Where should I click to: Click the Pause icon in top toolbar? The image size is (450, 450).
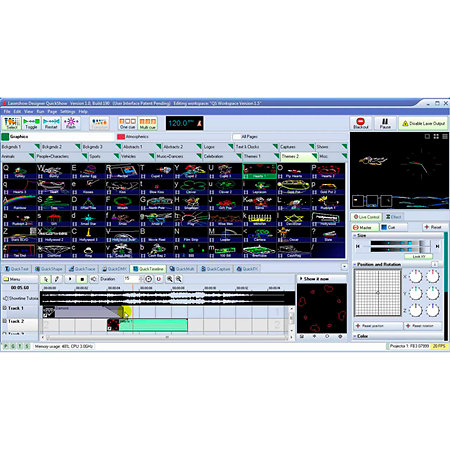[x=385, y=123]
